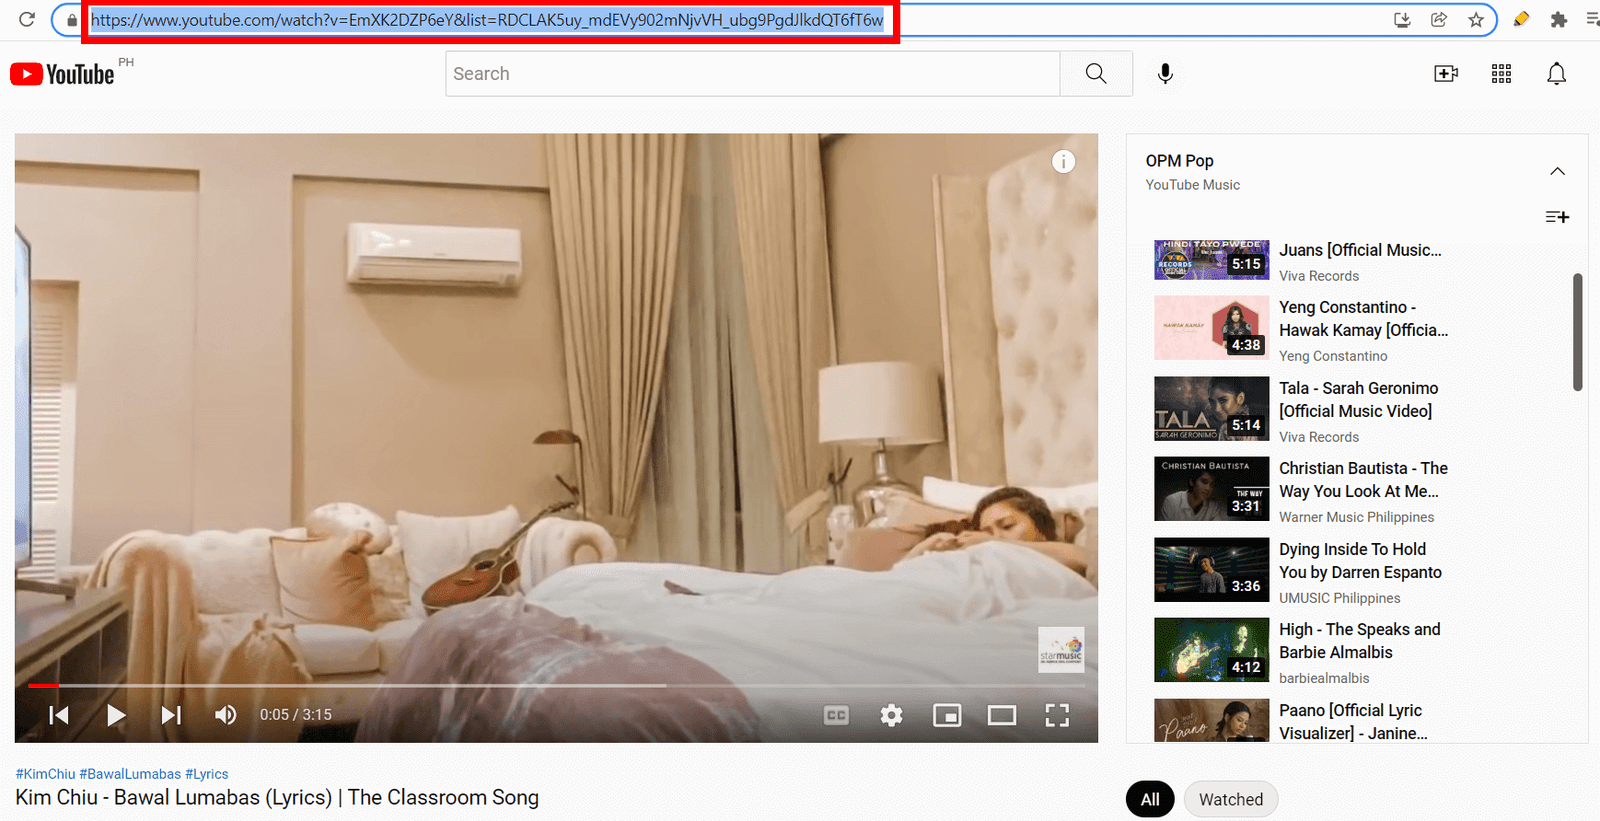Viewport: 1600px width, 821px height.
Task: Toggle theater mode view
Action: point(1002,715)
